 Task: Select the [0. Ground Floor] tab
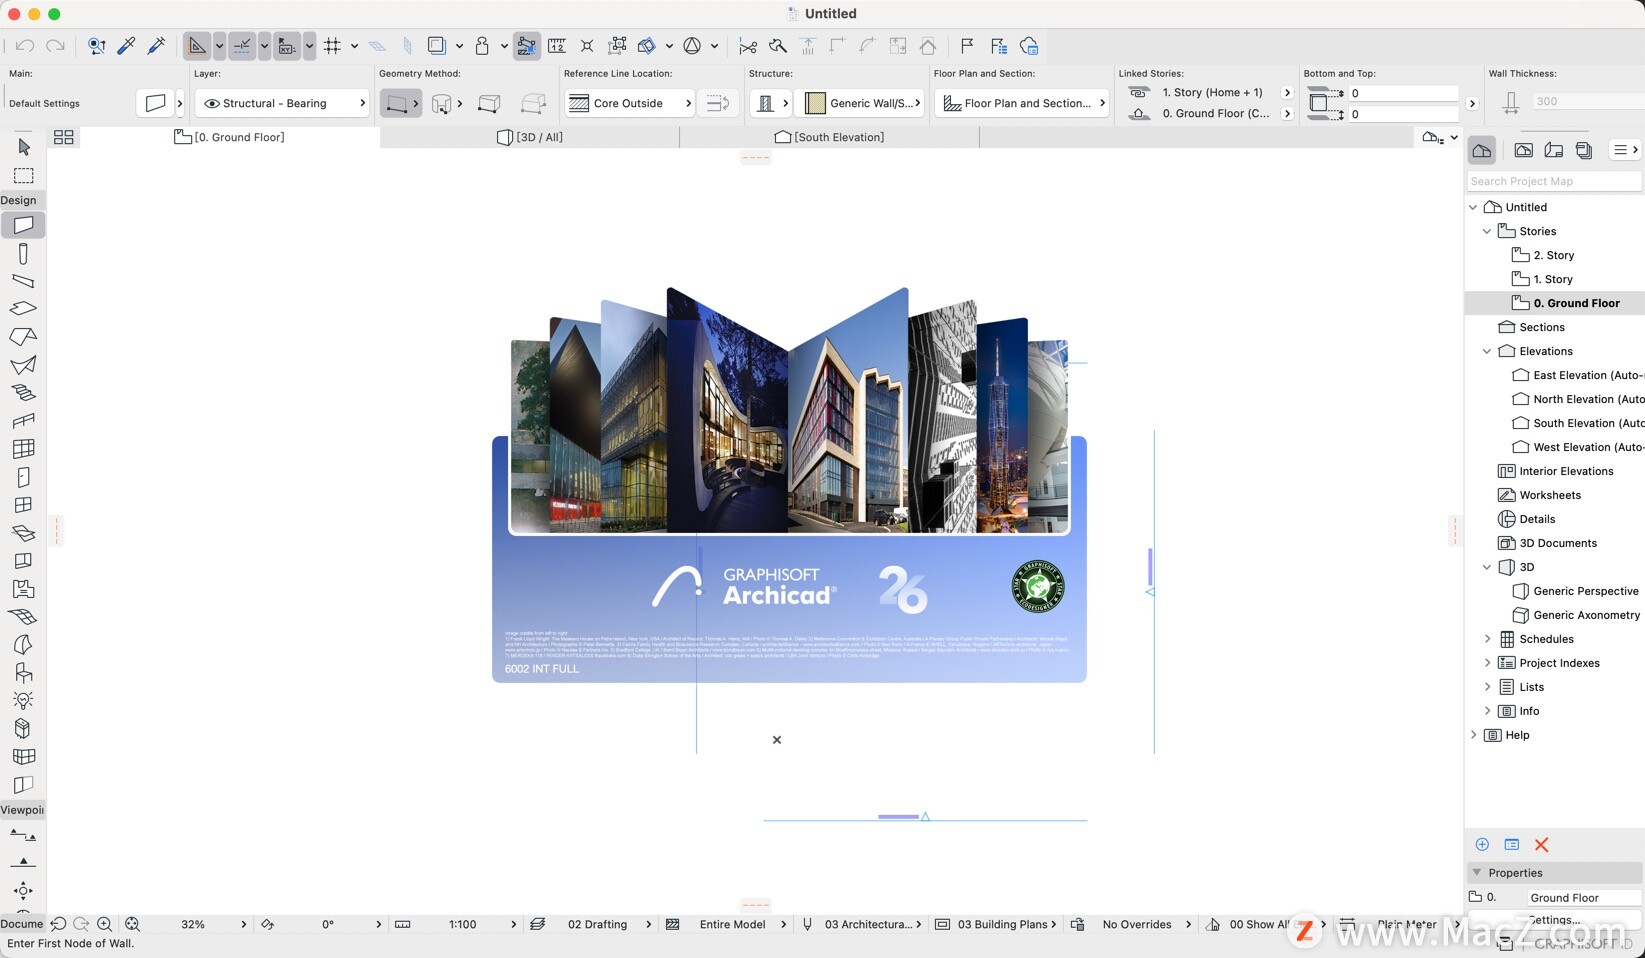point(230,137)
